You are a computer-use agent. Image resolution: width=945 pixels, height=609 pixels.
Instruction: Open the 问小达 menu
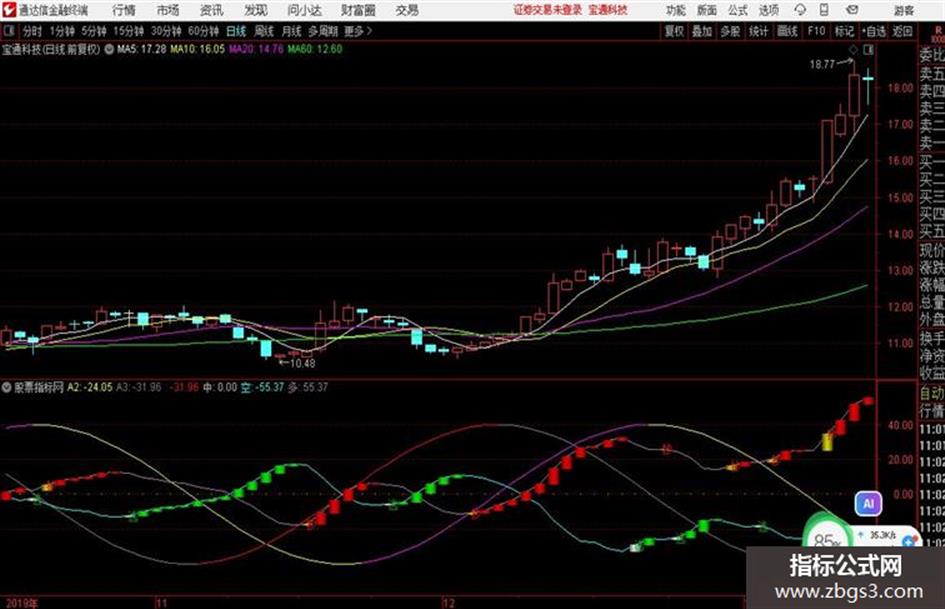pyautogui.click(x=304, y=10)
